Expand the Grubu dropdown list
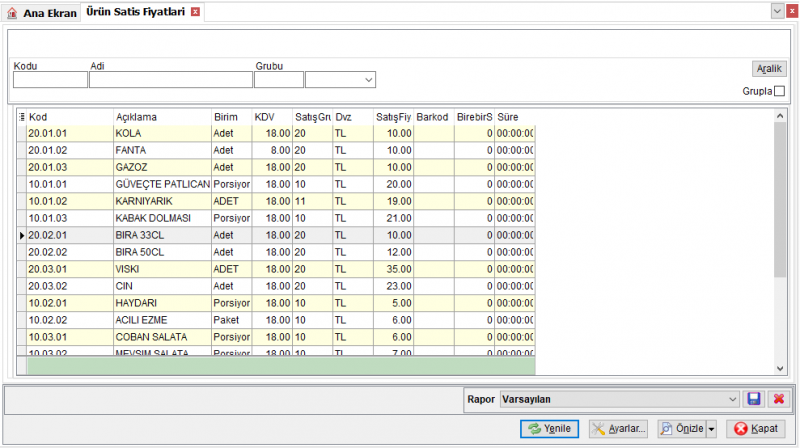Screen dimensions: 800x448 (368, 80)
